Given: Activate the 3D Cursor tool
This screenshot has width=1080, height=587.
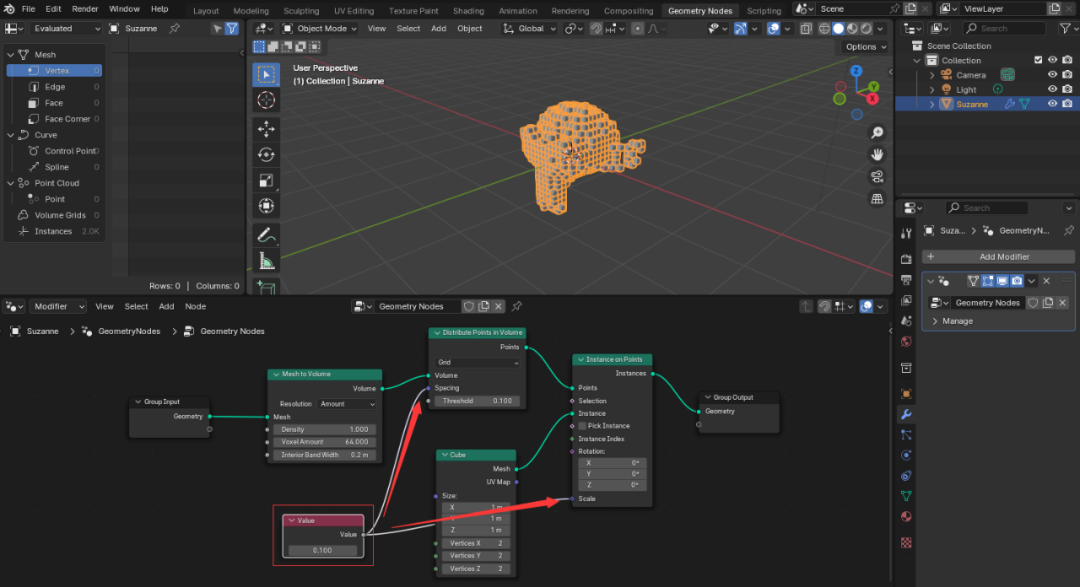Looking at the screenshot, I should click(x=266, y=100).
